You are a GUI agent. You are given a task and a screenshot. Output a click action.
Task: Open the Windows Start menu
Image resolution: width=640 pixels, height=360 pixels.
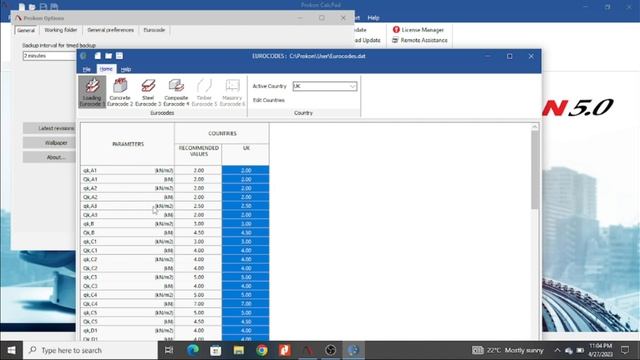click(11, 350)
